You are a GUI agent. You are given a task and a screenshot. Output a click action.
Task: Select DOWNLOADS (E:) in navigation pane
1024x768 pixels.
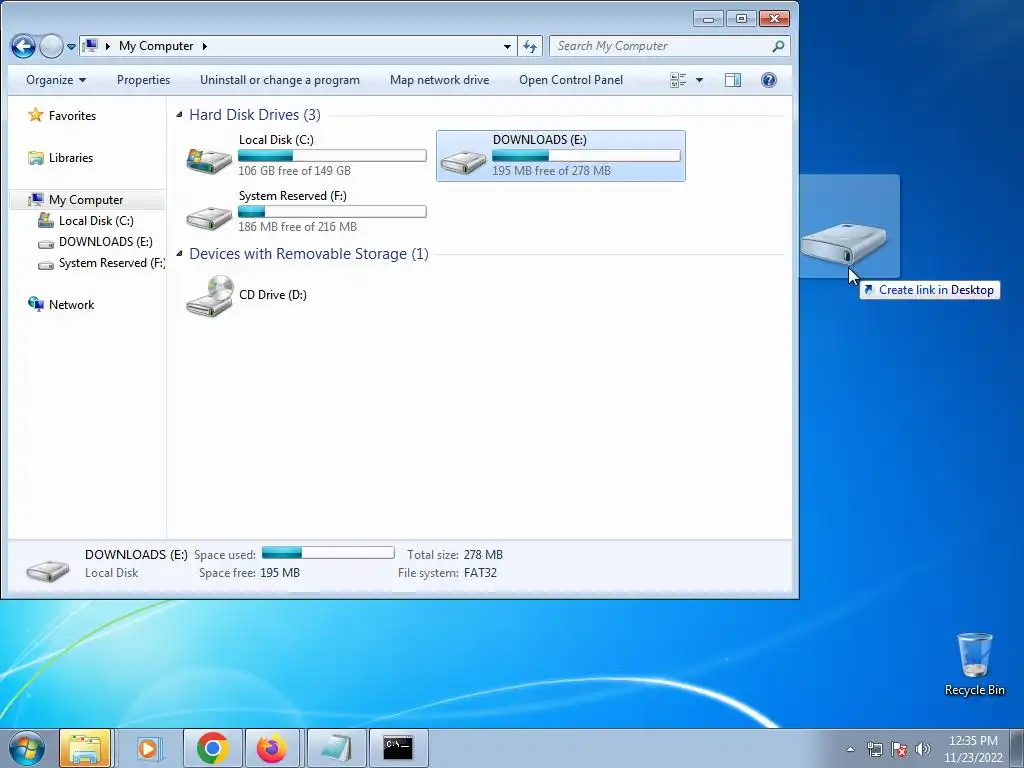[106, 242]
